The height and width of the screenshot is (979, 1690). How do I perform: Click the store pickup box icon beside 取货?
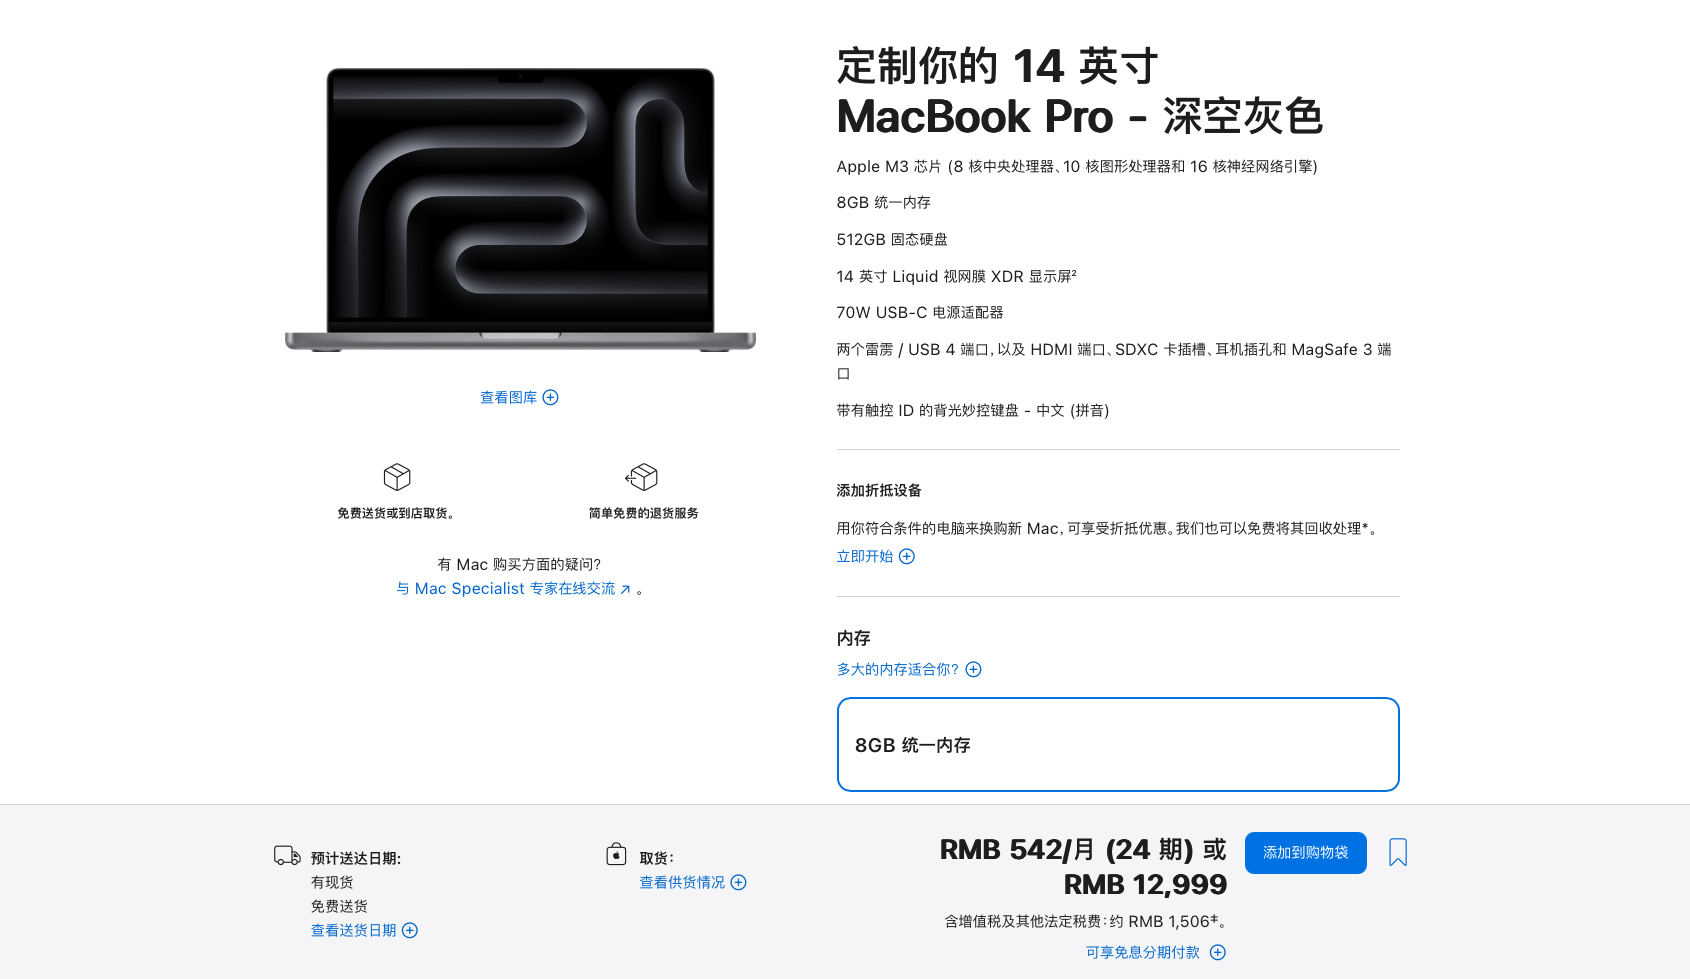[616, 854]
